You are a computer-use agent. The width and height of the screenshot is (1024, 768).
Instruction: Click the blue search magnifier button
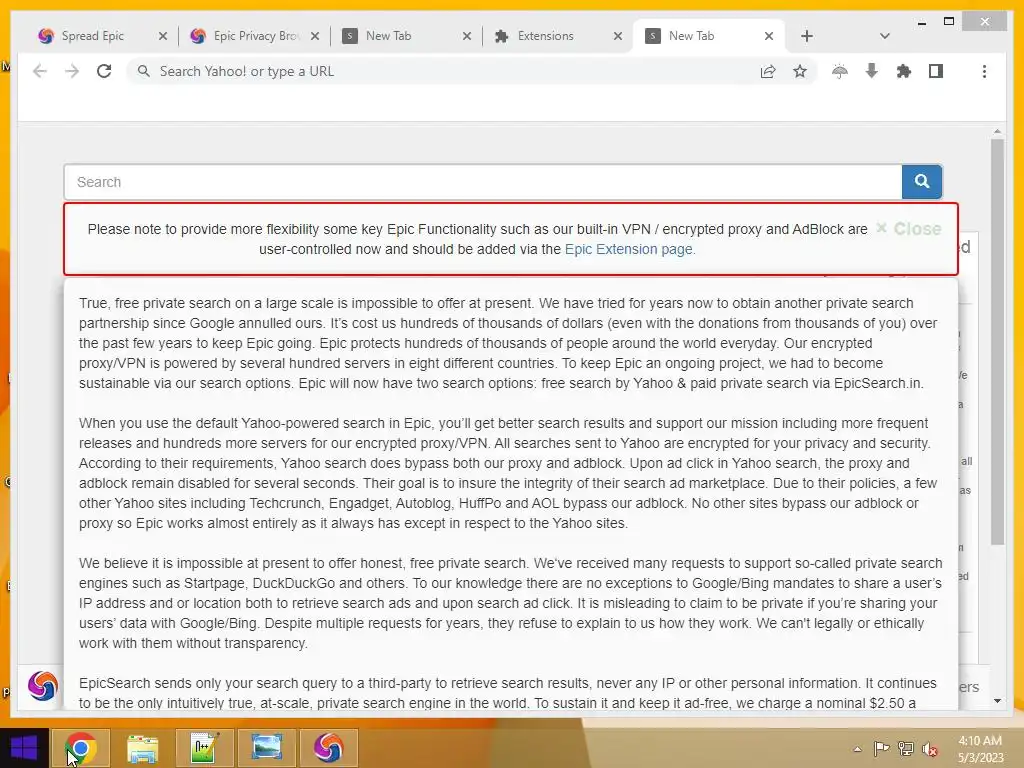[x=921, y=182]
